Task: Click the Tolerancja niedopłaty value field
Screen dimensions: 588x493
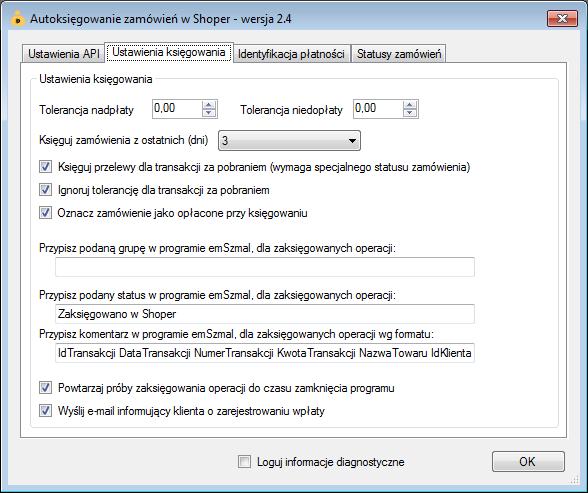Action: pos(378,109)
